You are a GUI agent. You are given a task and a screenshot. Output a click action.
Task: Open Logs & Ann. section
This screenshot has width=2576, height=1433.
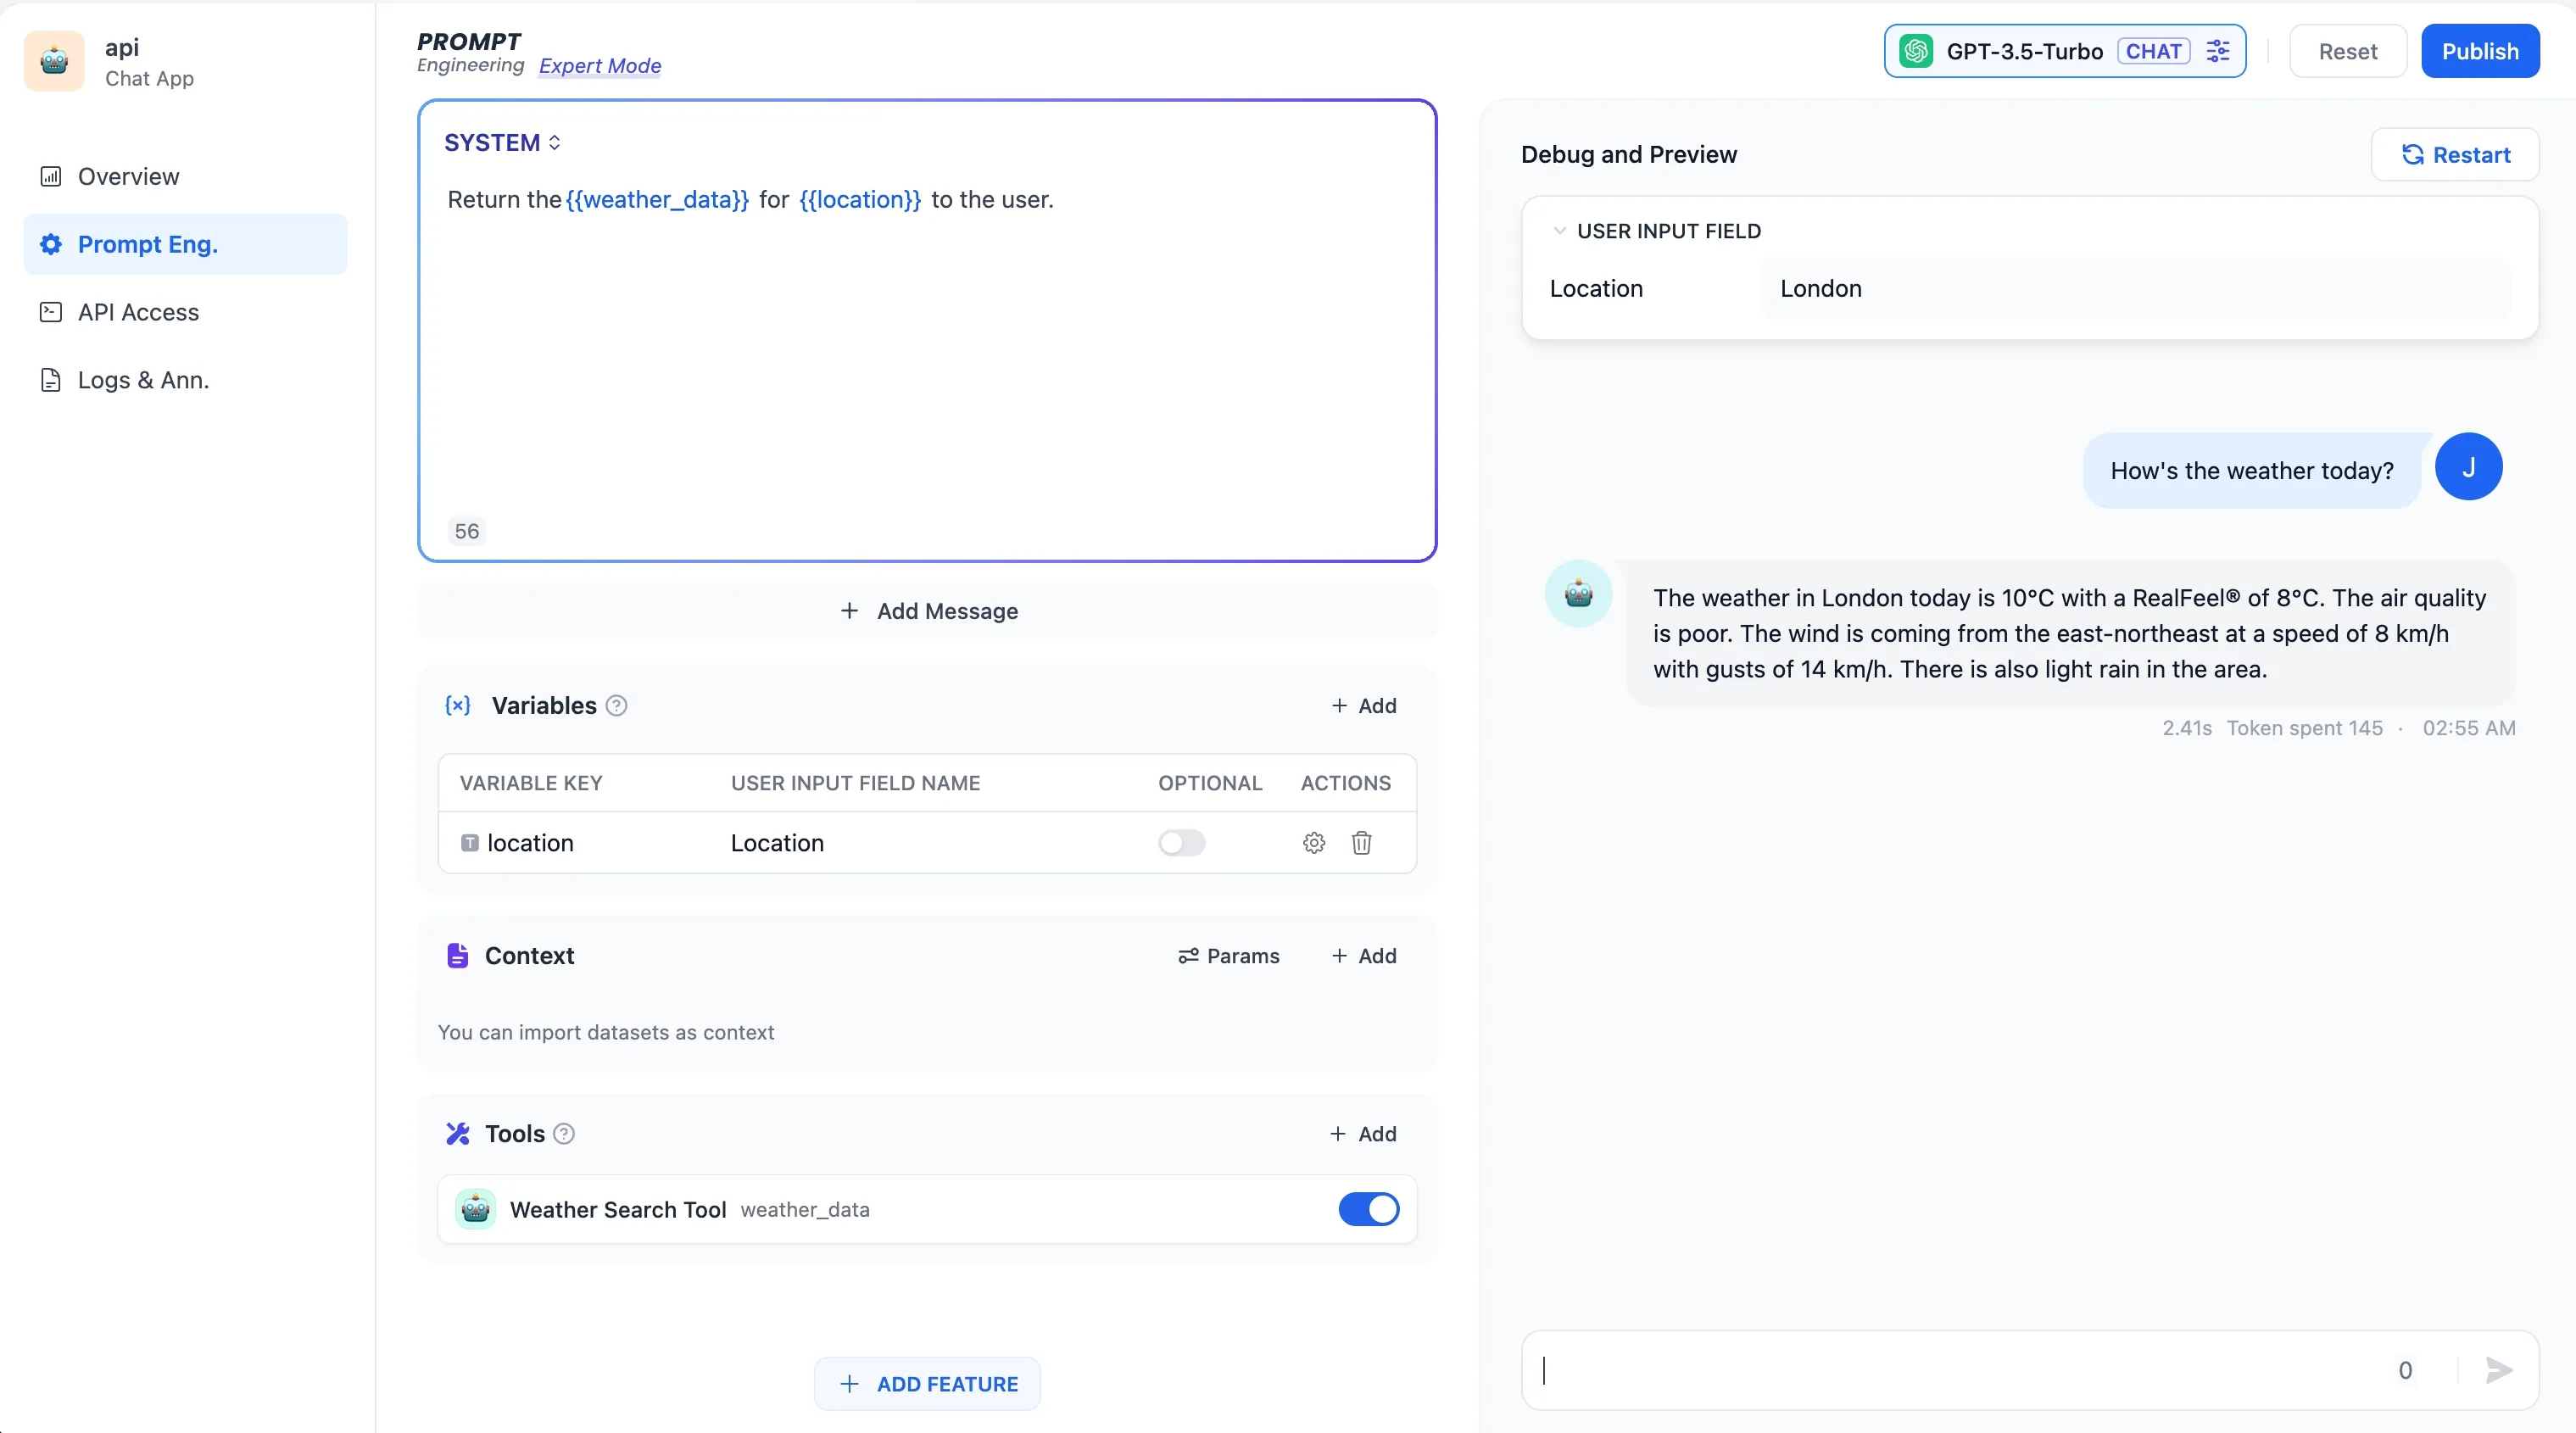point(143,380)
